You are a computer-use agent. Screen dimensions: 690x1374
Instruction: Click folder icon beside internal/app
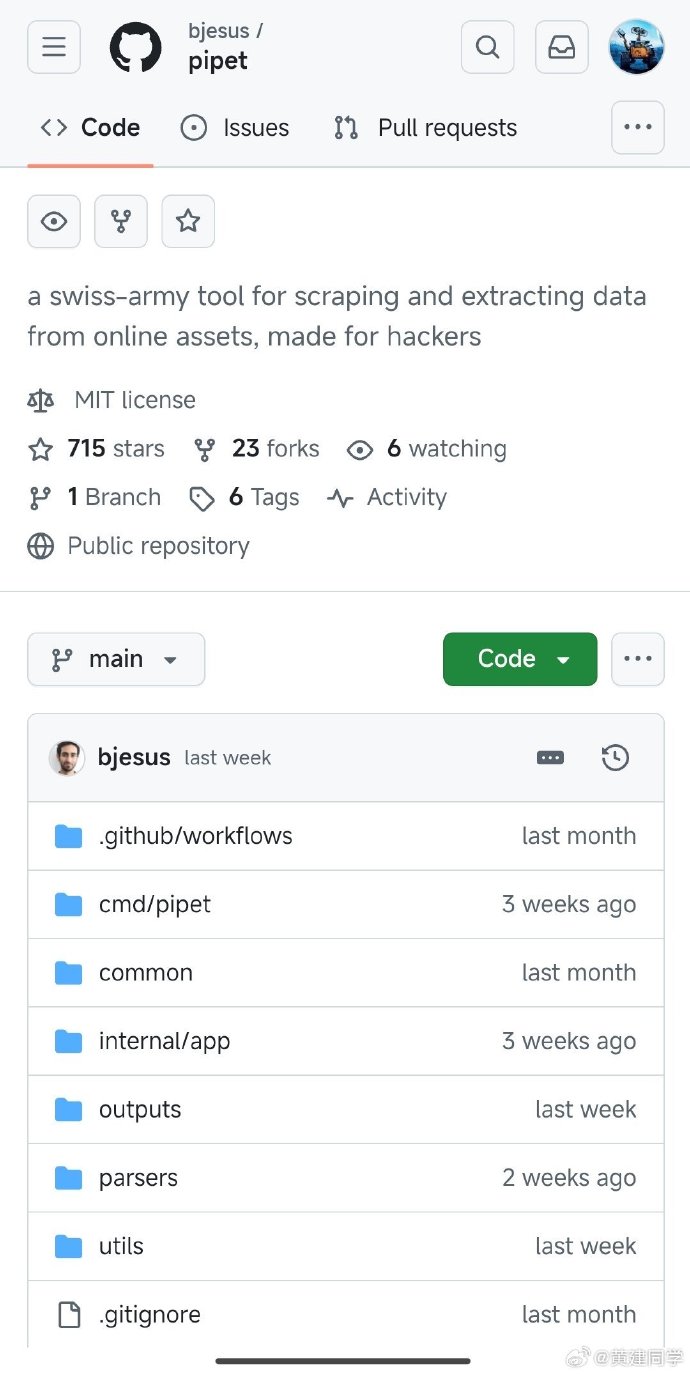pos(68,1041)
